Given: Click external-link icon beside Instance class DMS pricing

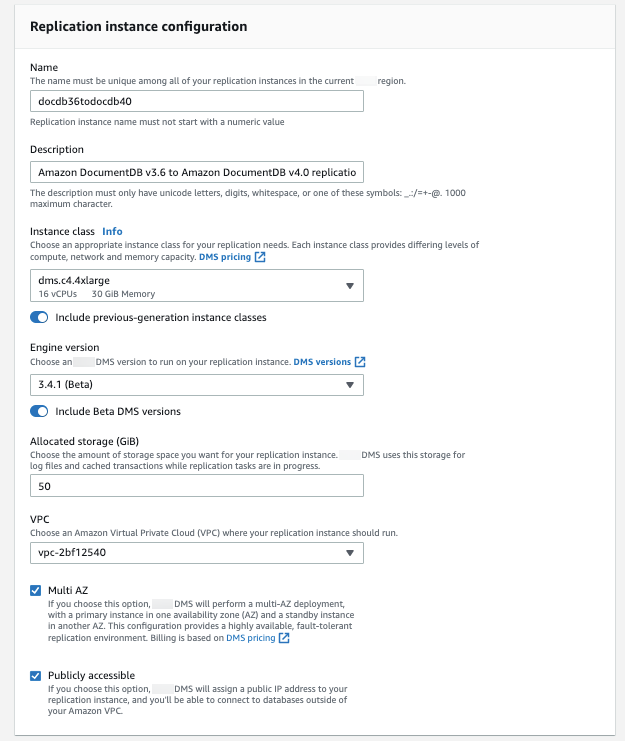Looking at the screenshot, I should (x=260, y=257).
